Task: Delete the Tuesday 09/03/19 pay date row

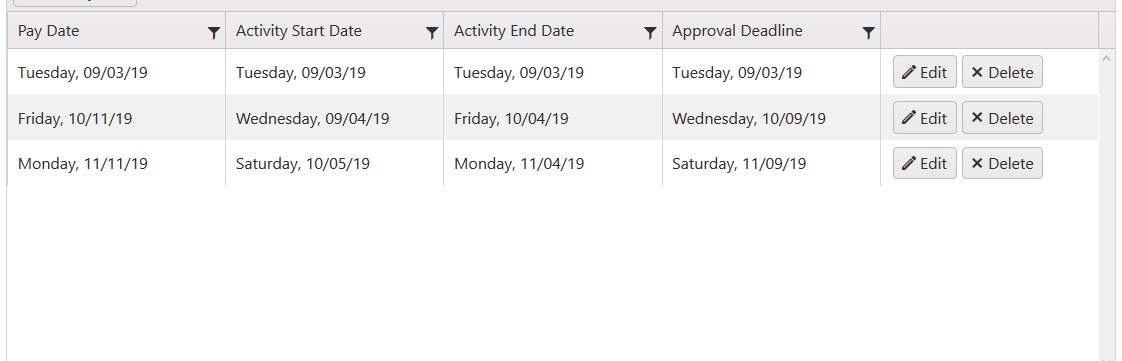Action: pyautogui.click(x=1002, y=72)
